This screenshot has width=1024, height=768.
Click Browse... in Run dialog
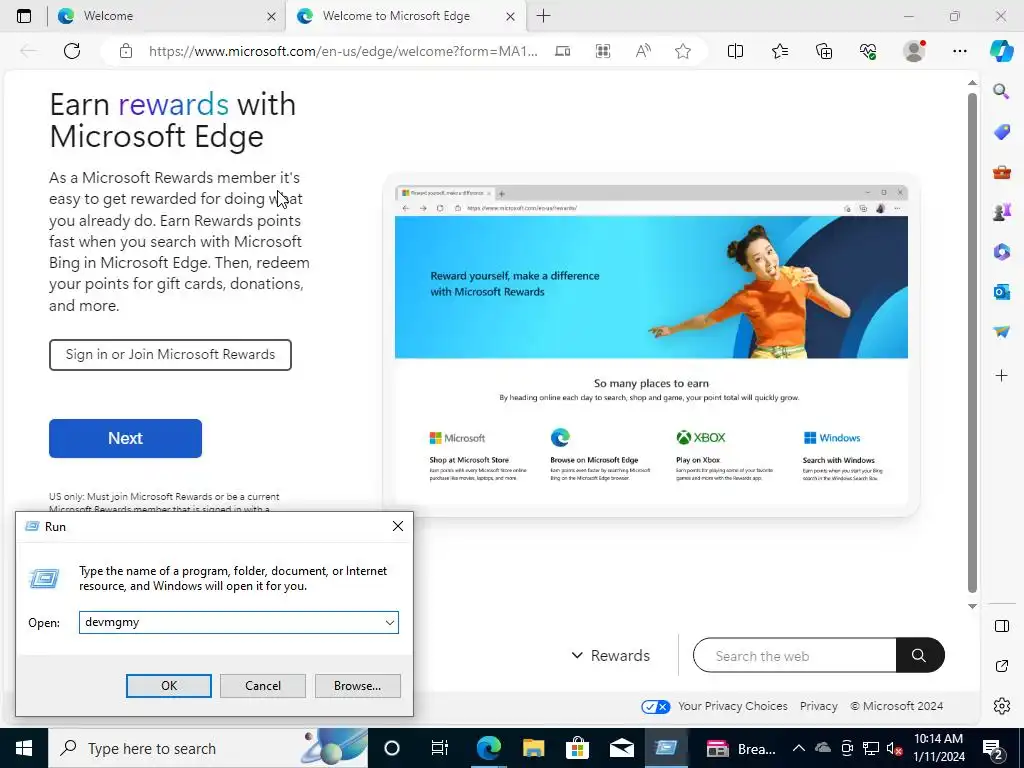coord(357,686)
